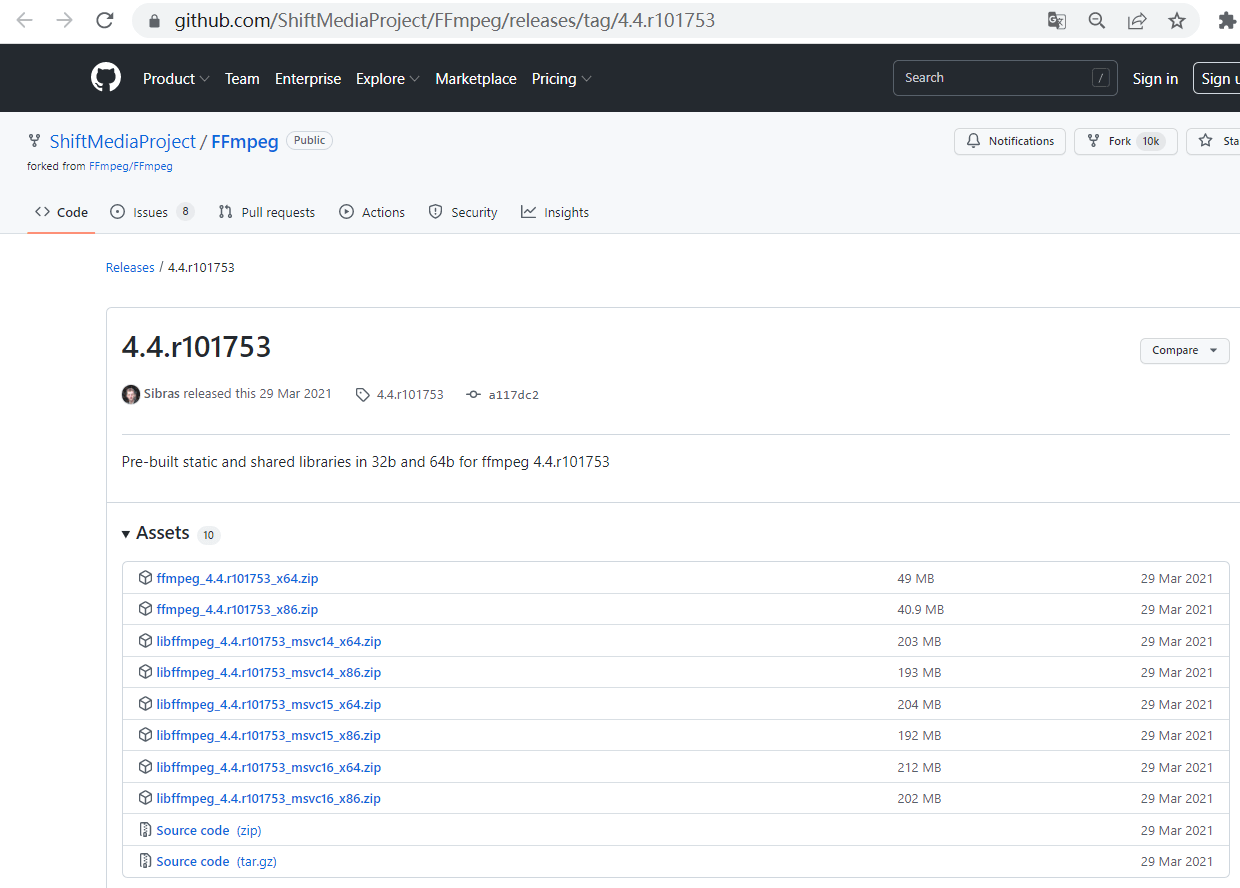
Task: Download libffmpeg_4.4.r101753_msvc16_x86.zip
Action: coord(269,798)
